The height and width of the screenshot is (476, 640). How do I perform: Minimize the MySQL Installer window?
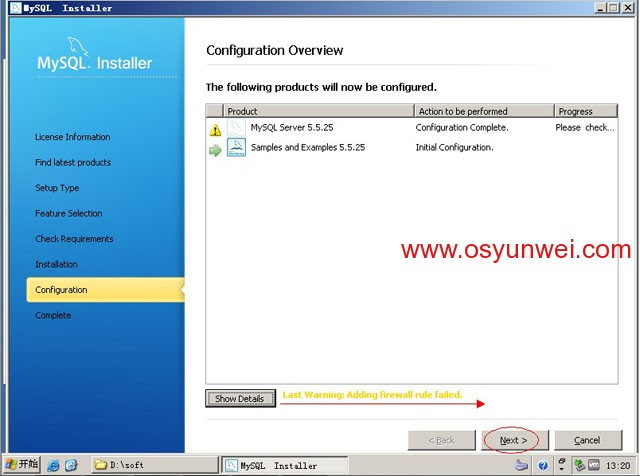click(x=600, y=8)
